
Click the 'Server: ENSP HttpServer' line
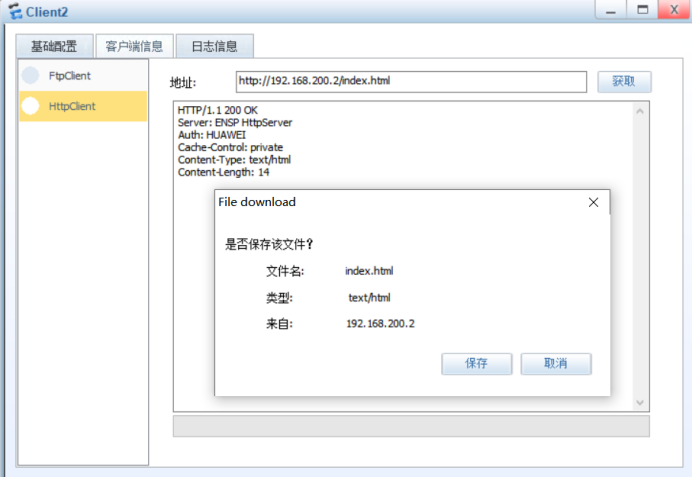[x=235, y=122]
